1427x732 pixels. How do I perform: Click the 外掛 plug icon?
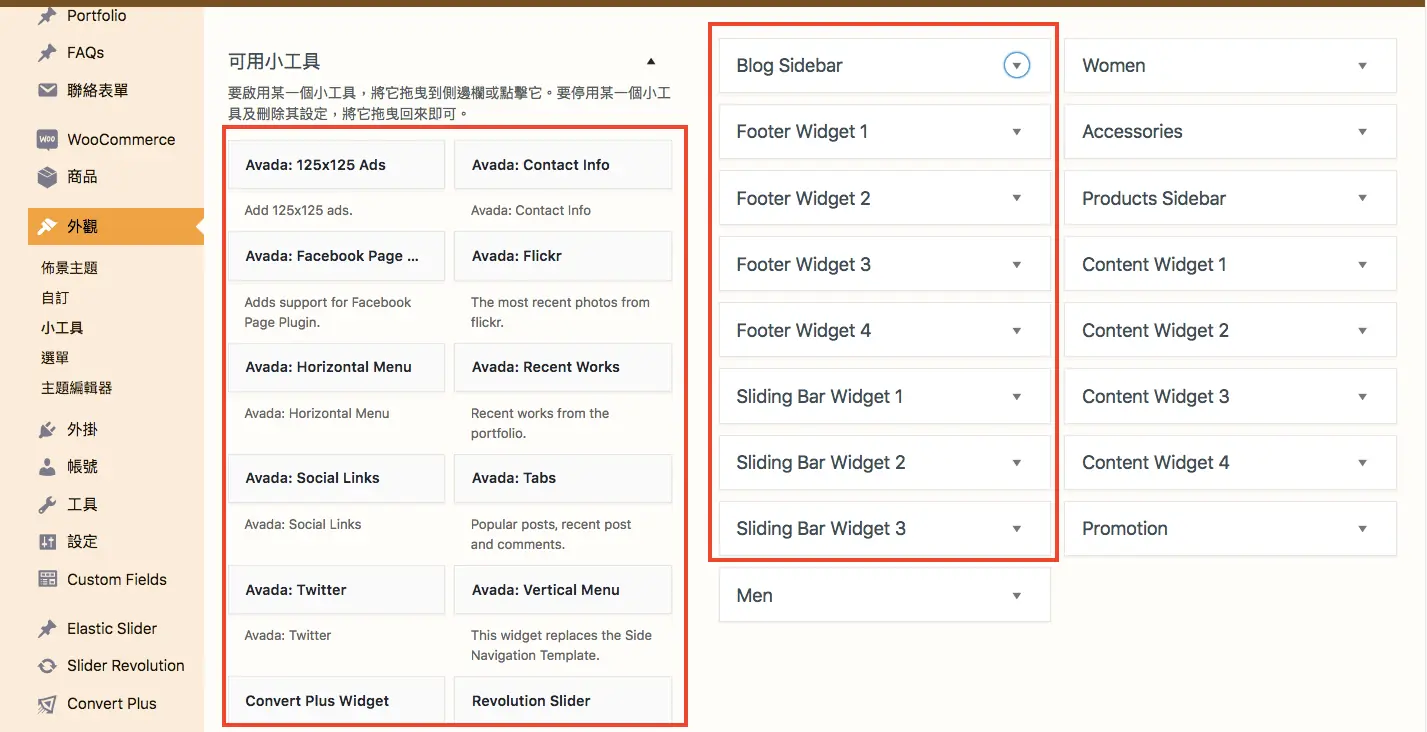tap(47, 430)
